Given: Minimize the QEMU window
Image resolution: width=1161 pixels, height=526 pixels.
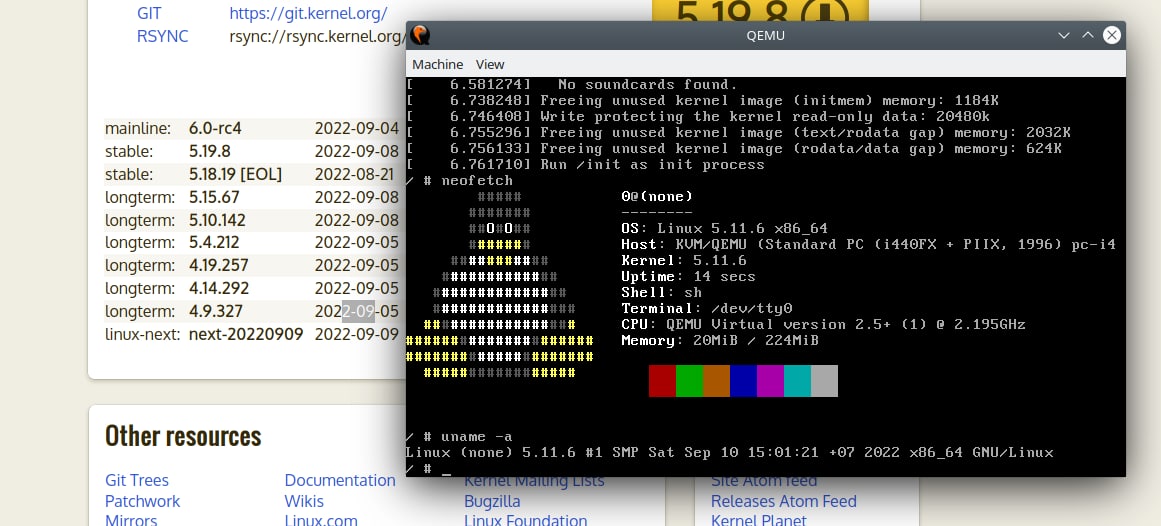Looking at the screenshot, I should [x=1064, y=35].
